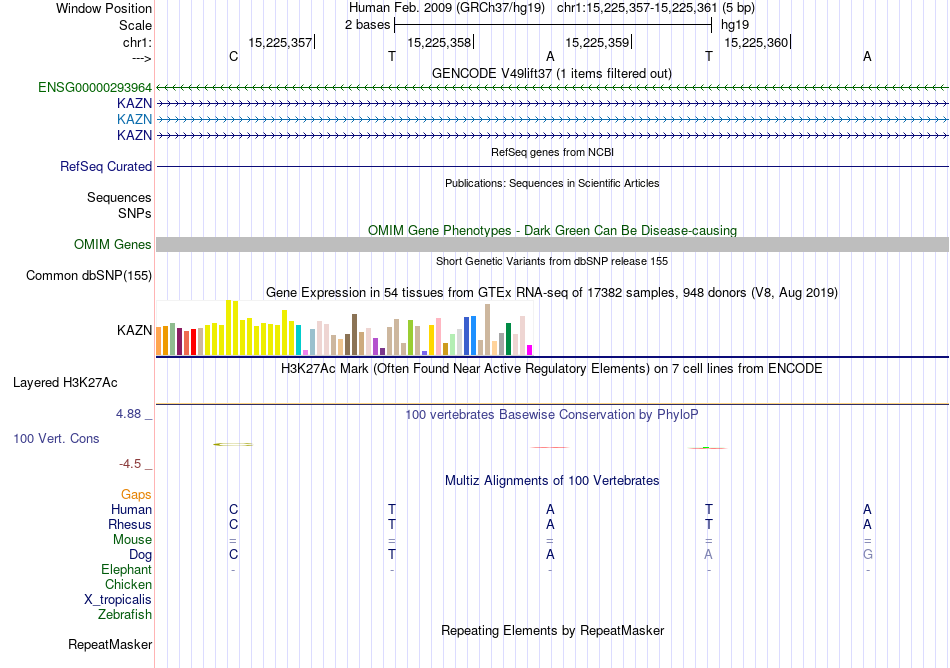Click base C in the reference sequence row
Viewport: 950px width, 668px height.
tap(233, 57)
